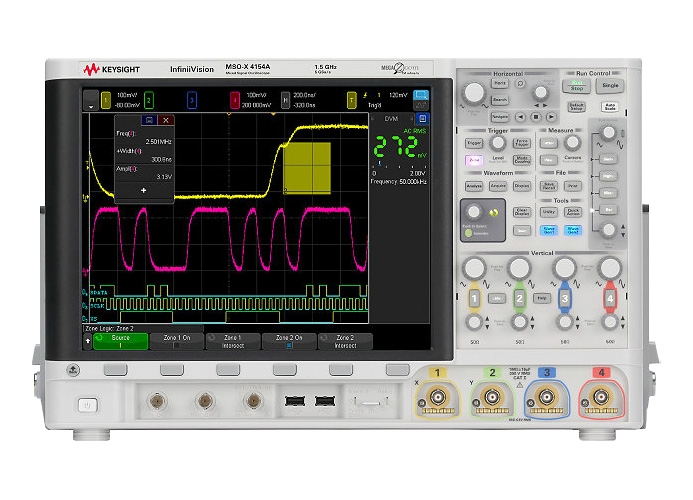Tap the blue icon beside the DVM header
Screen dimensions: 693x500
click(423, 118)
